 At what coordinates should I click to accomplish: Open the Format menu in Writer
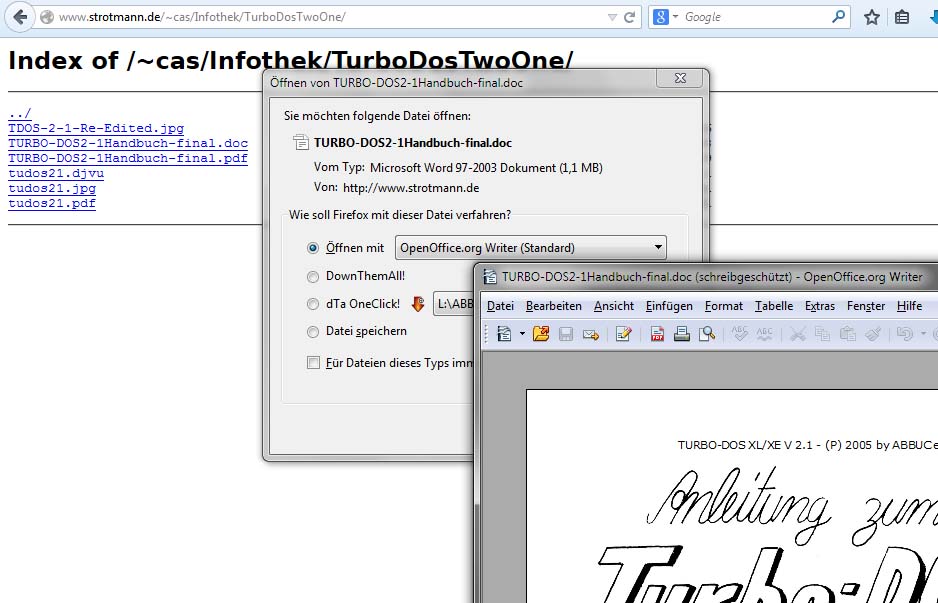pyautogui.click(x=724, y=306)
